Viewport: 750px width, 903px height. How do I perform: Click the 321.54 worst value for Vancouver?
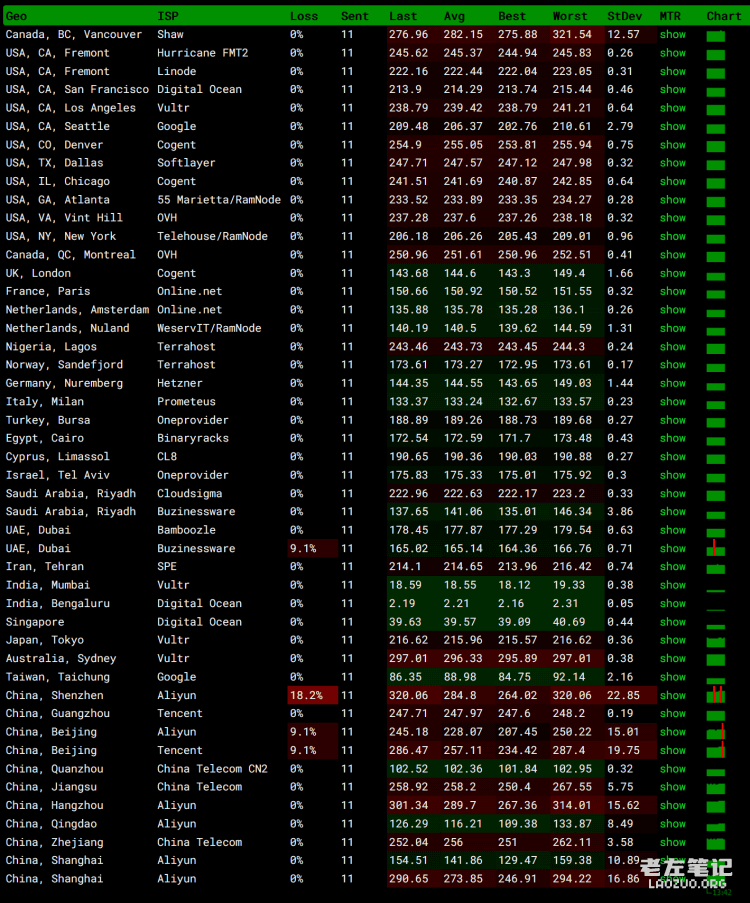point(572,35)
